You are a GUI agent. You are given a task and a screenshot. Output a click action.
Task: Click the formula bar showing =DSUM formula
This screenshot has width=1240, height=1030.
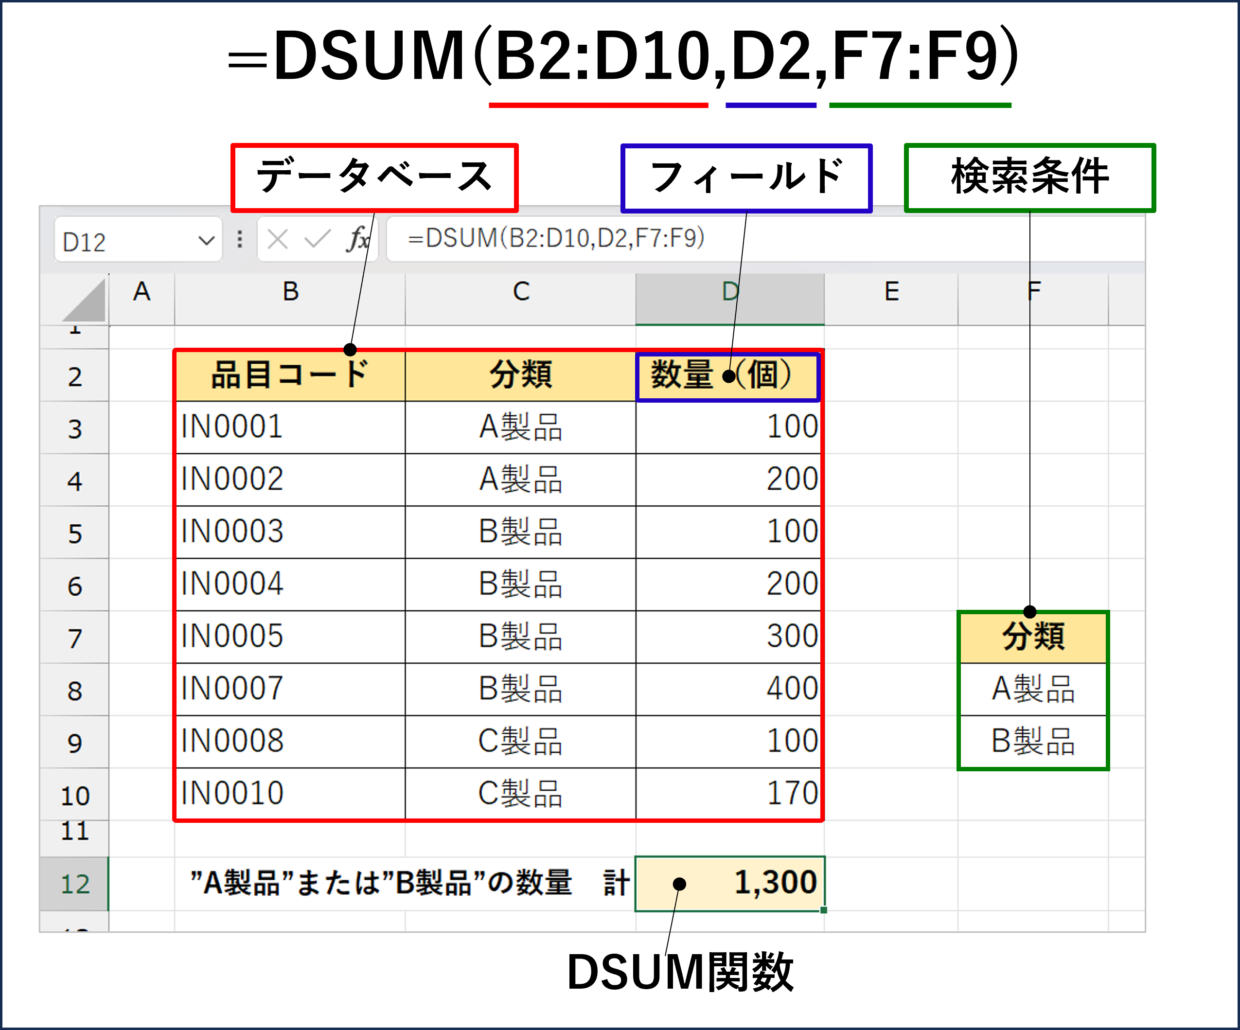(x=765, y=240)
